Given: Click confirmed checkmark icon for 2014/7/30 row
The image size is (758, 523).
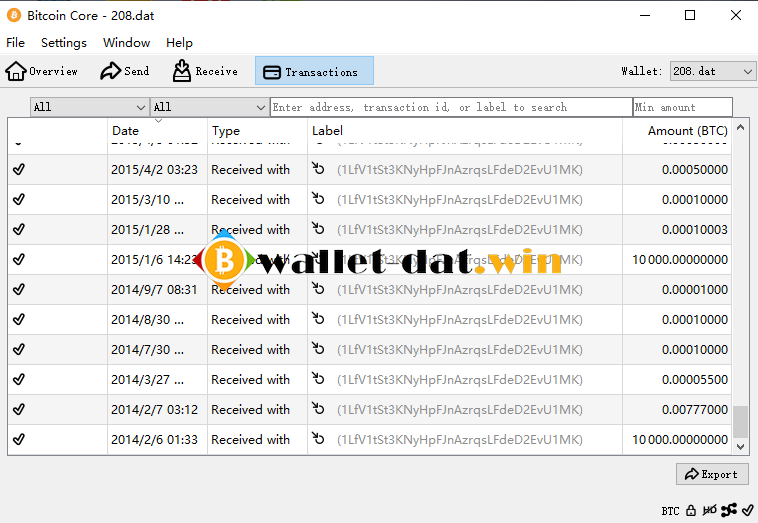Looking at the screenshot, I should coord(19,349).
